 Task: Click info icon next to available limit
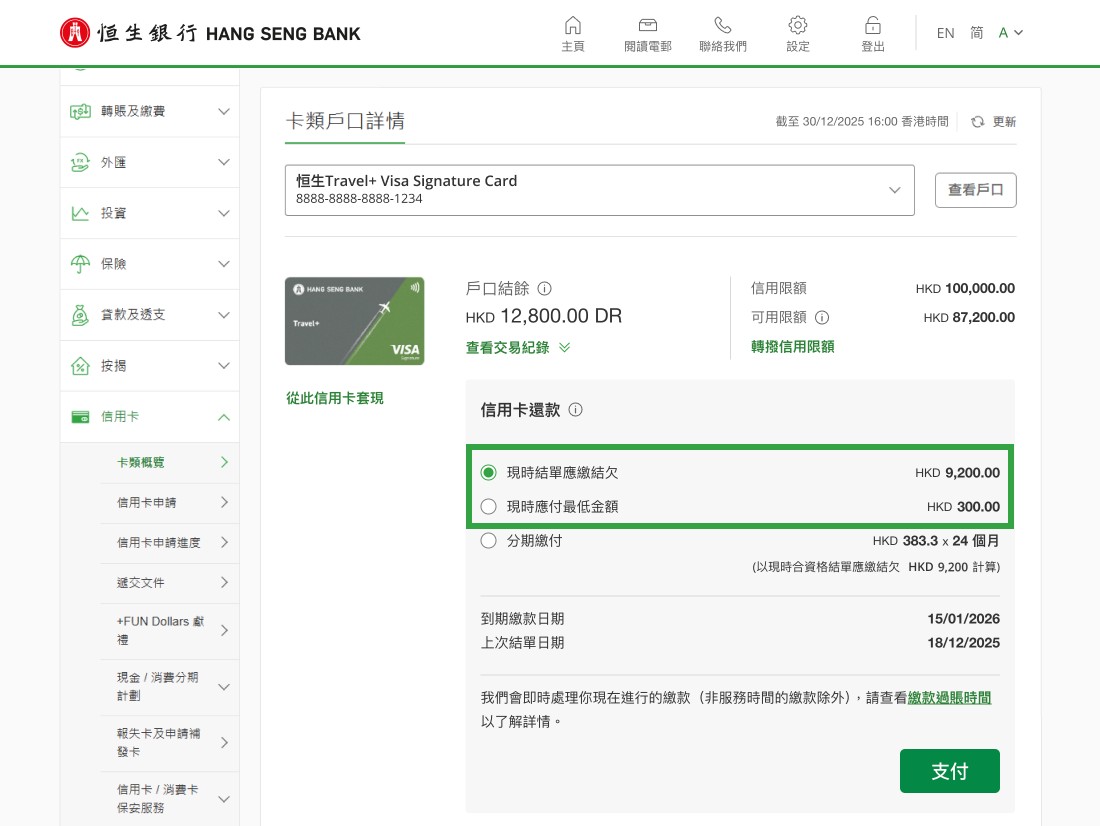[822, 318]
